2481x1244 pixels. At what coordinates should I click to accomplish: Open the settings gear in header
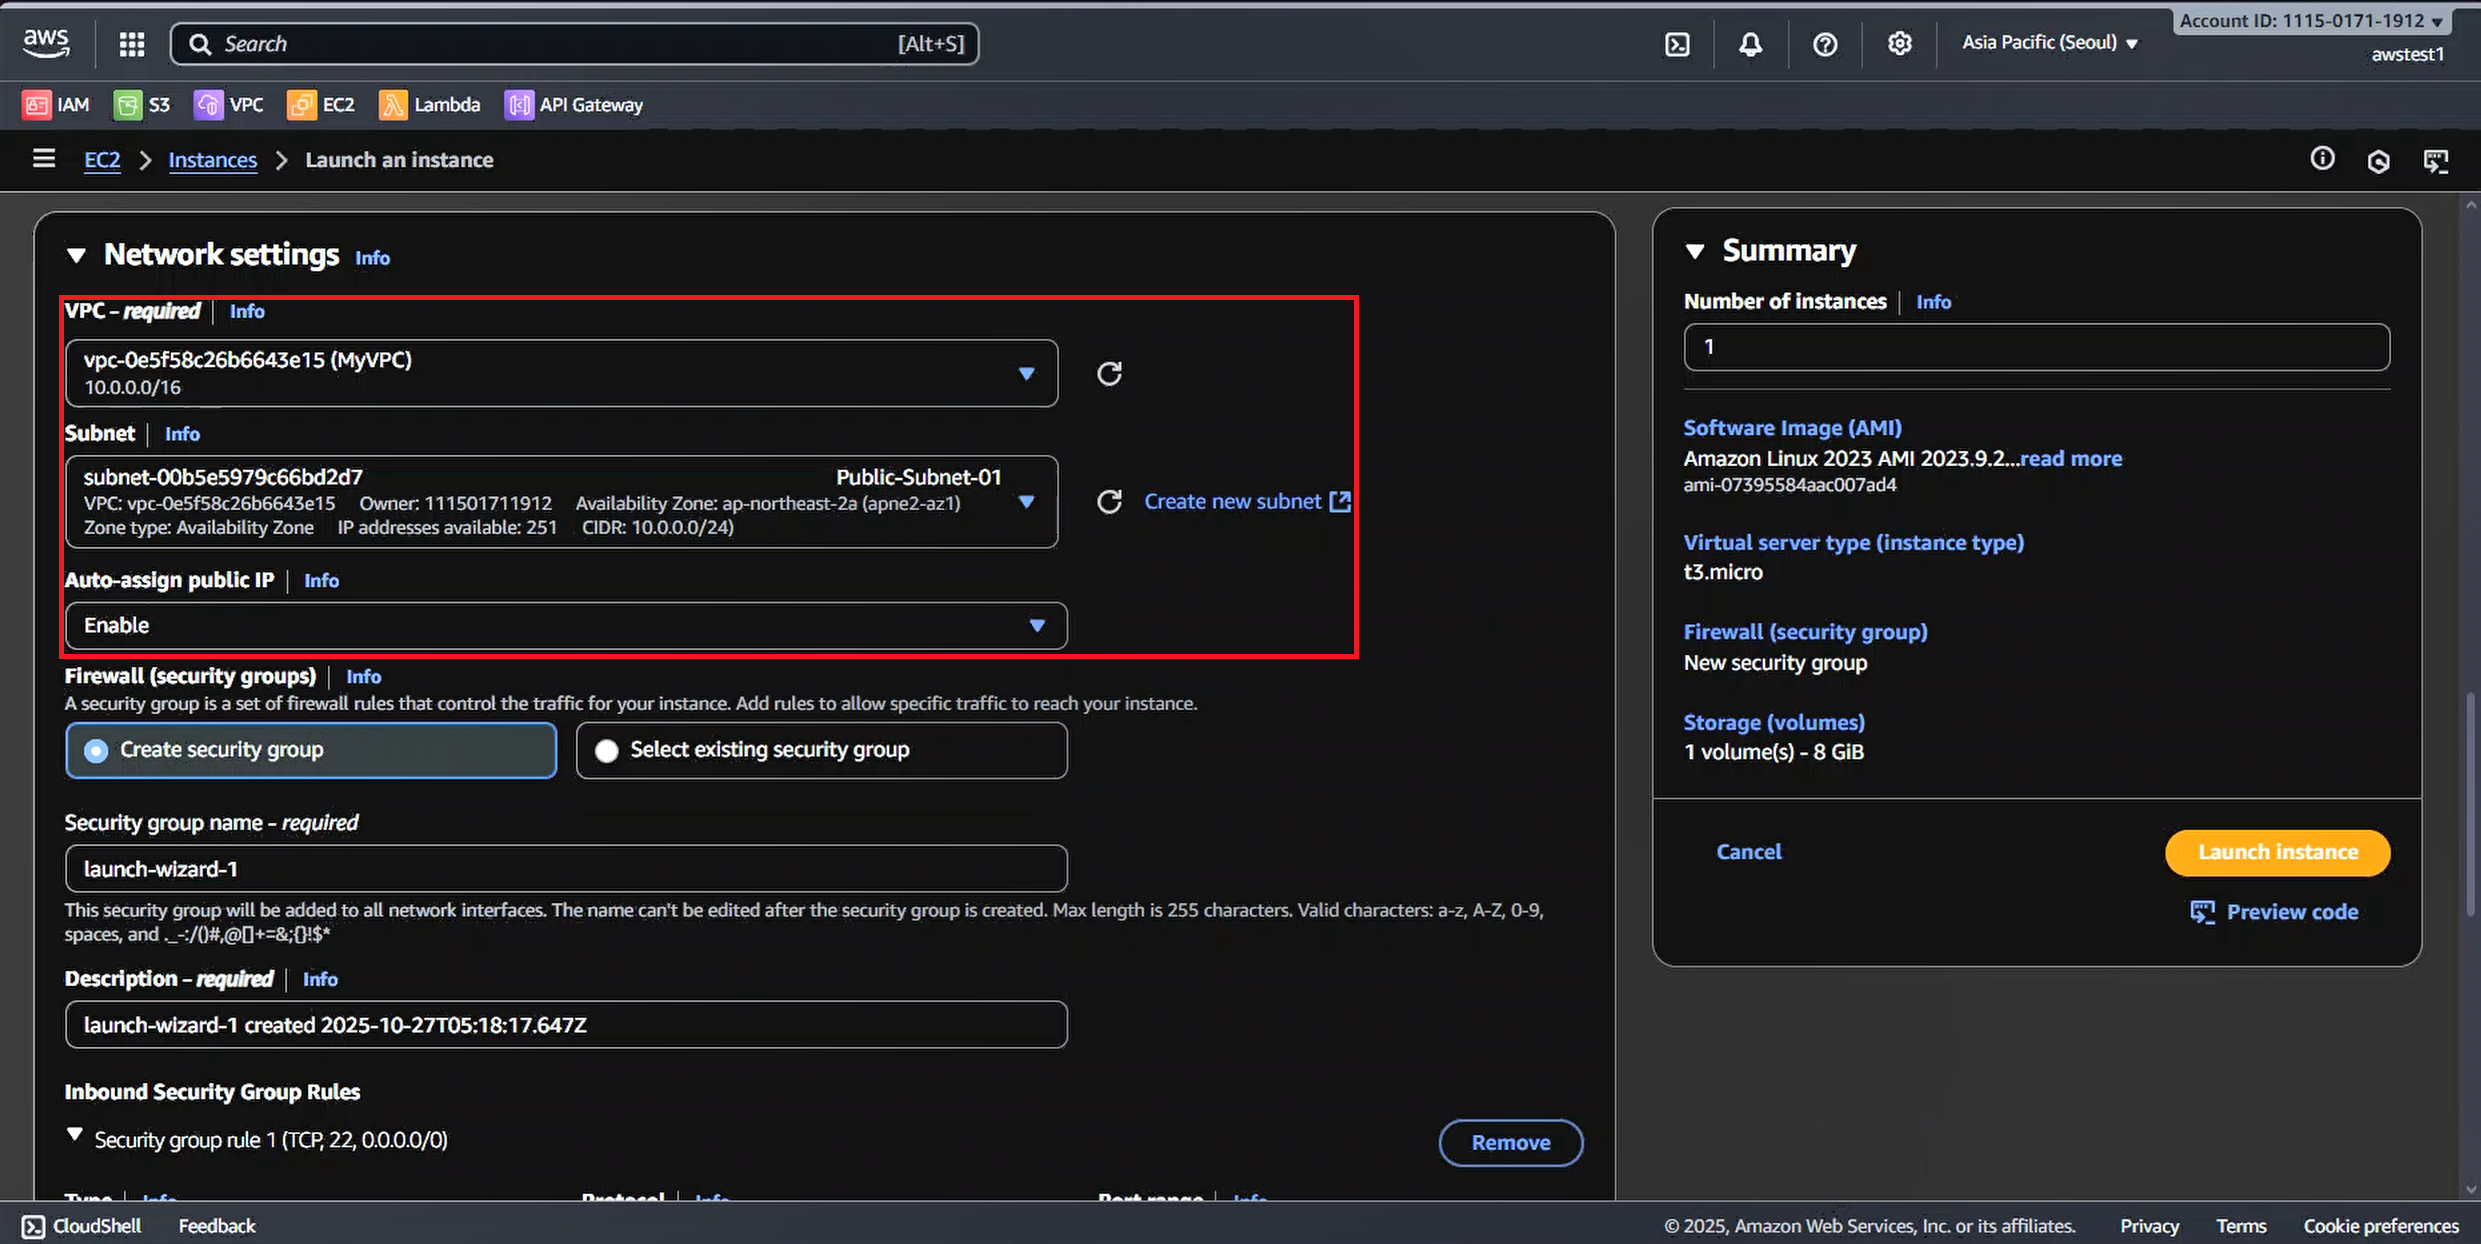1899,44
